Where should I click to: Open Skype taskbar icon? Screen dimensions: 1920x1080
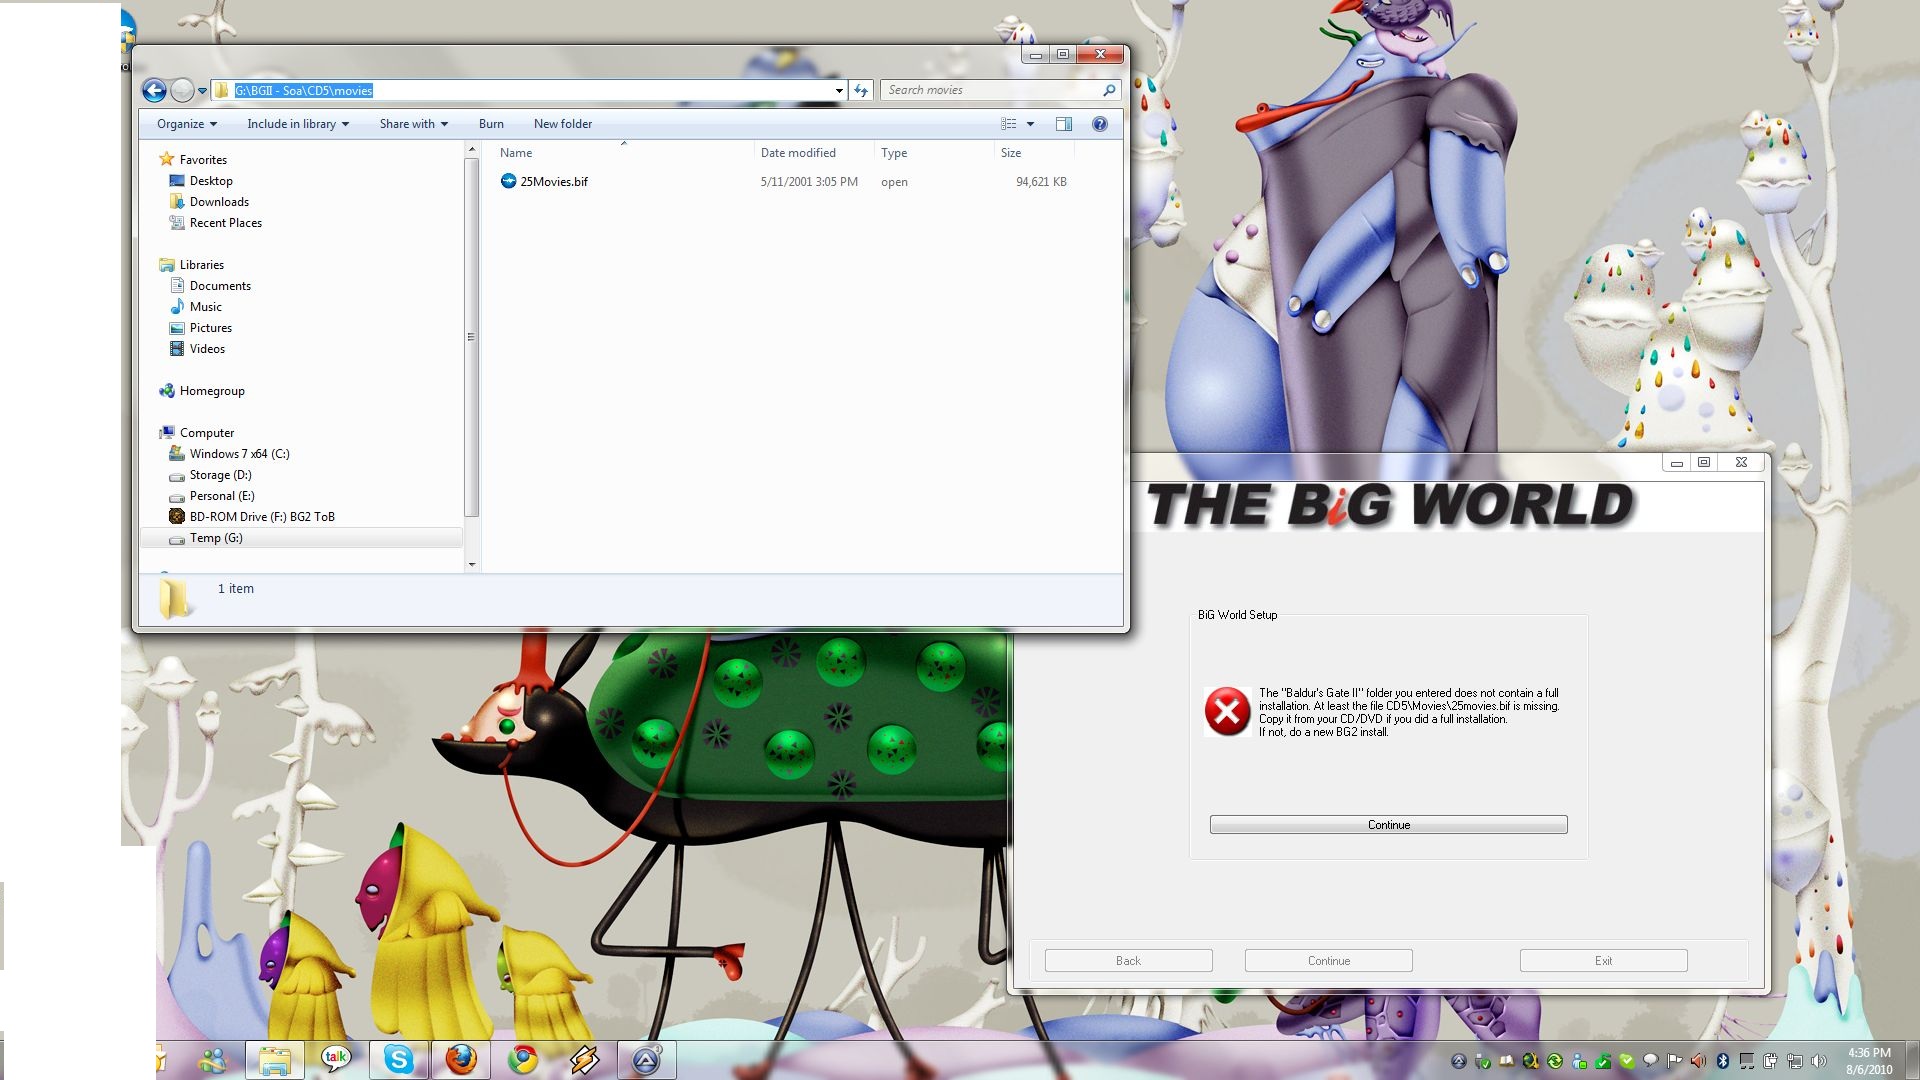pyautogui.click(x=398, y=1060)
